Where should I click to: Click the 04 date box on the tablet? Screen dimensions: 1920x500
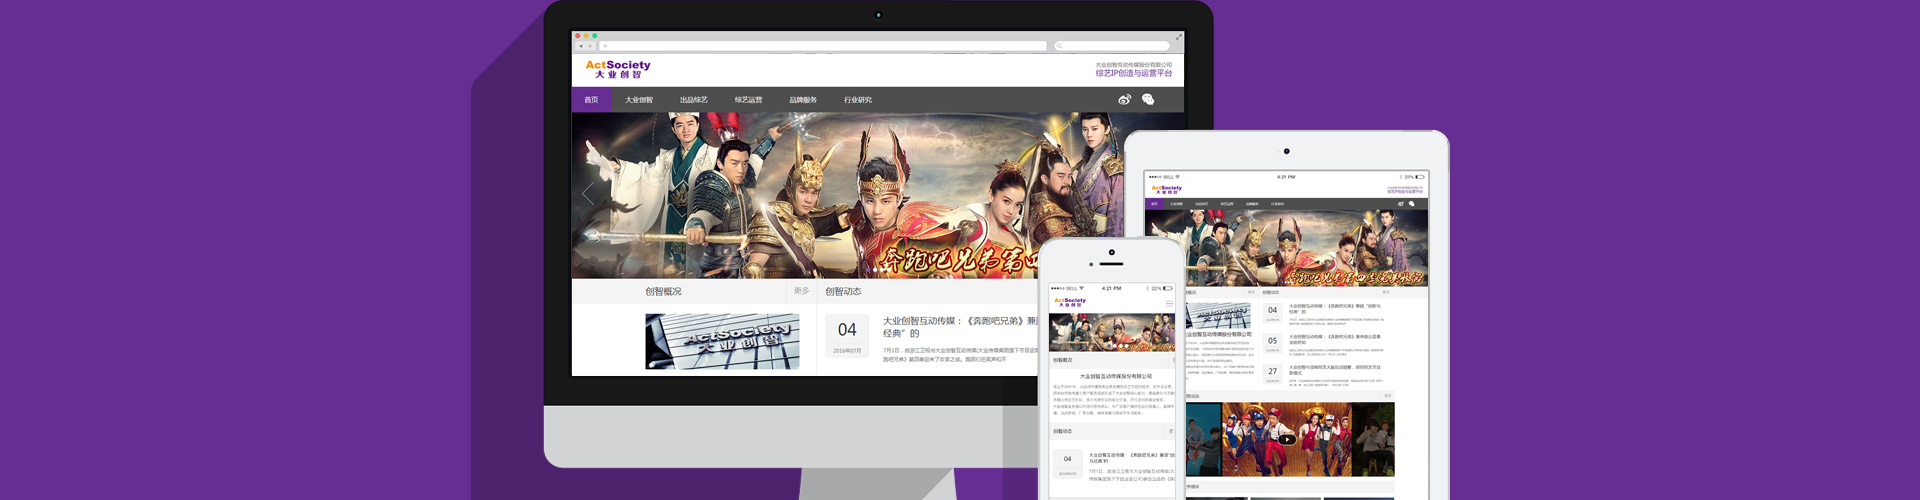[x=1272, y=313]
